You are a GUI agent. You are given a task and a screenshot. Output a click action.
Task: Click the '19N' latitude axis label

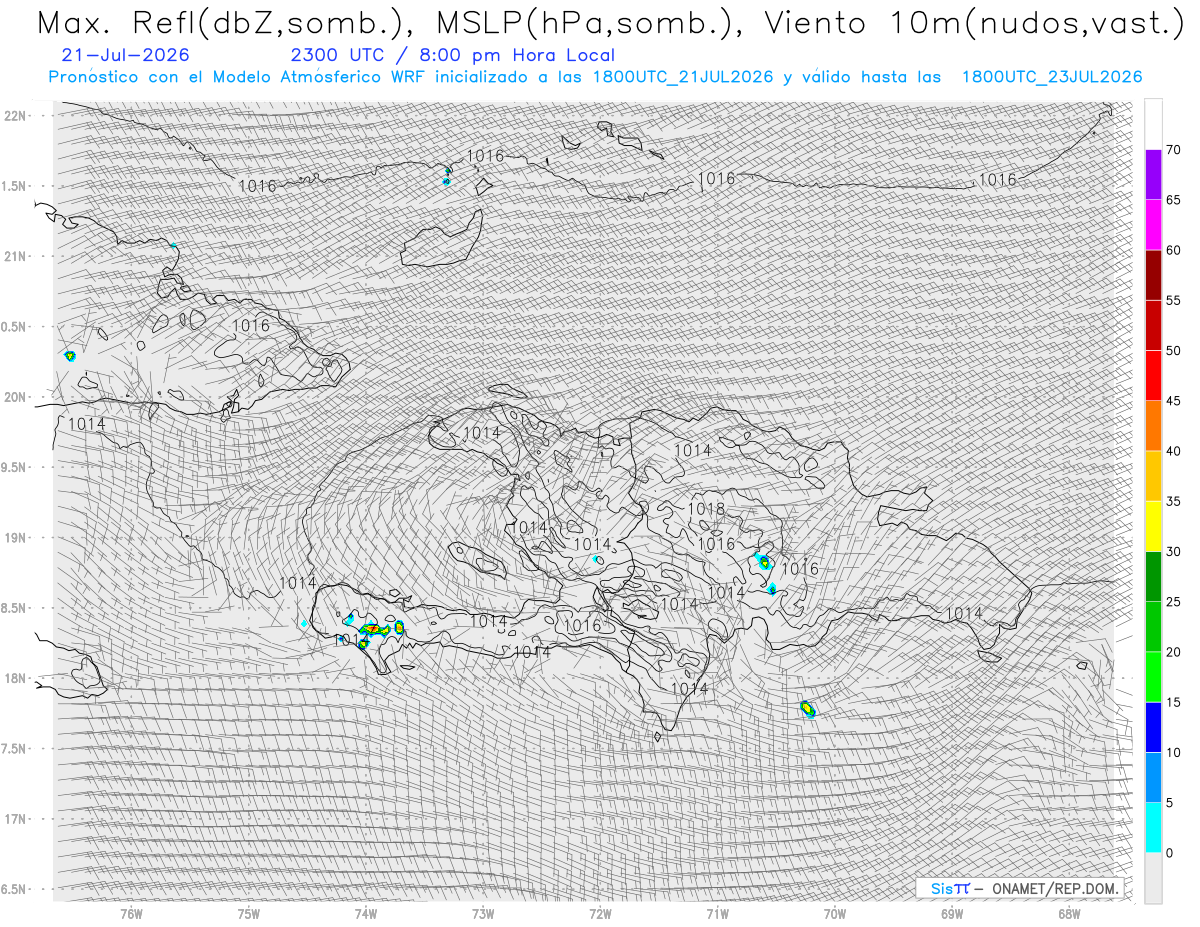(x=15, y=538)
